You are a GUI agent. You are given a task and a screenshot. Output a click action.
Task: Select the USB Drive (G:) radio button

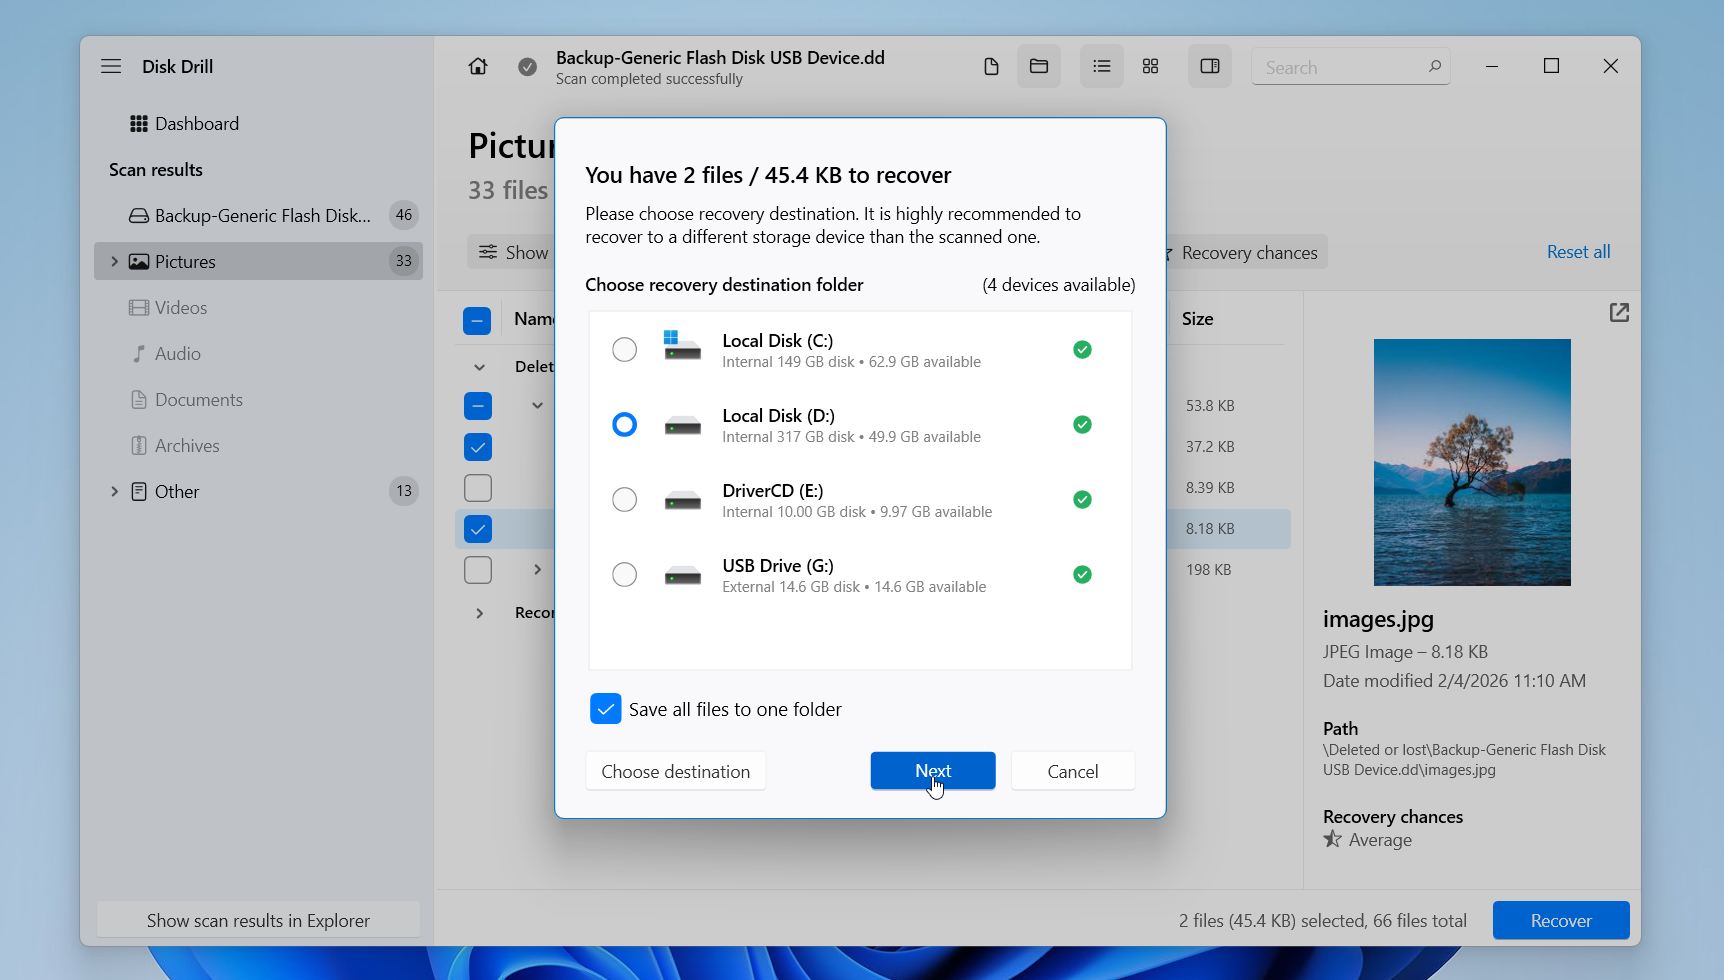pyautogui.click(x=624, y=574)
